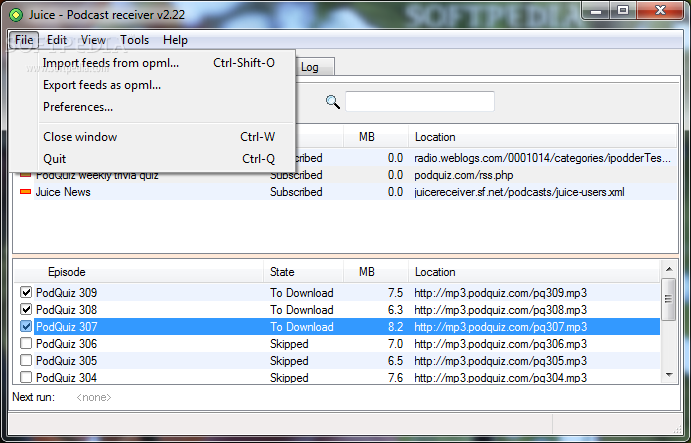Click feeds list Location column header

[x=543, y=137]
